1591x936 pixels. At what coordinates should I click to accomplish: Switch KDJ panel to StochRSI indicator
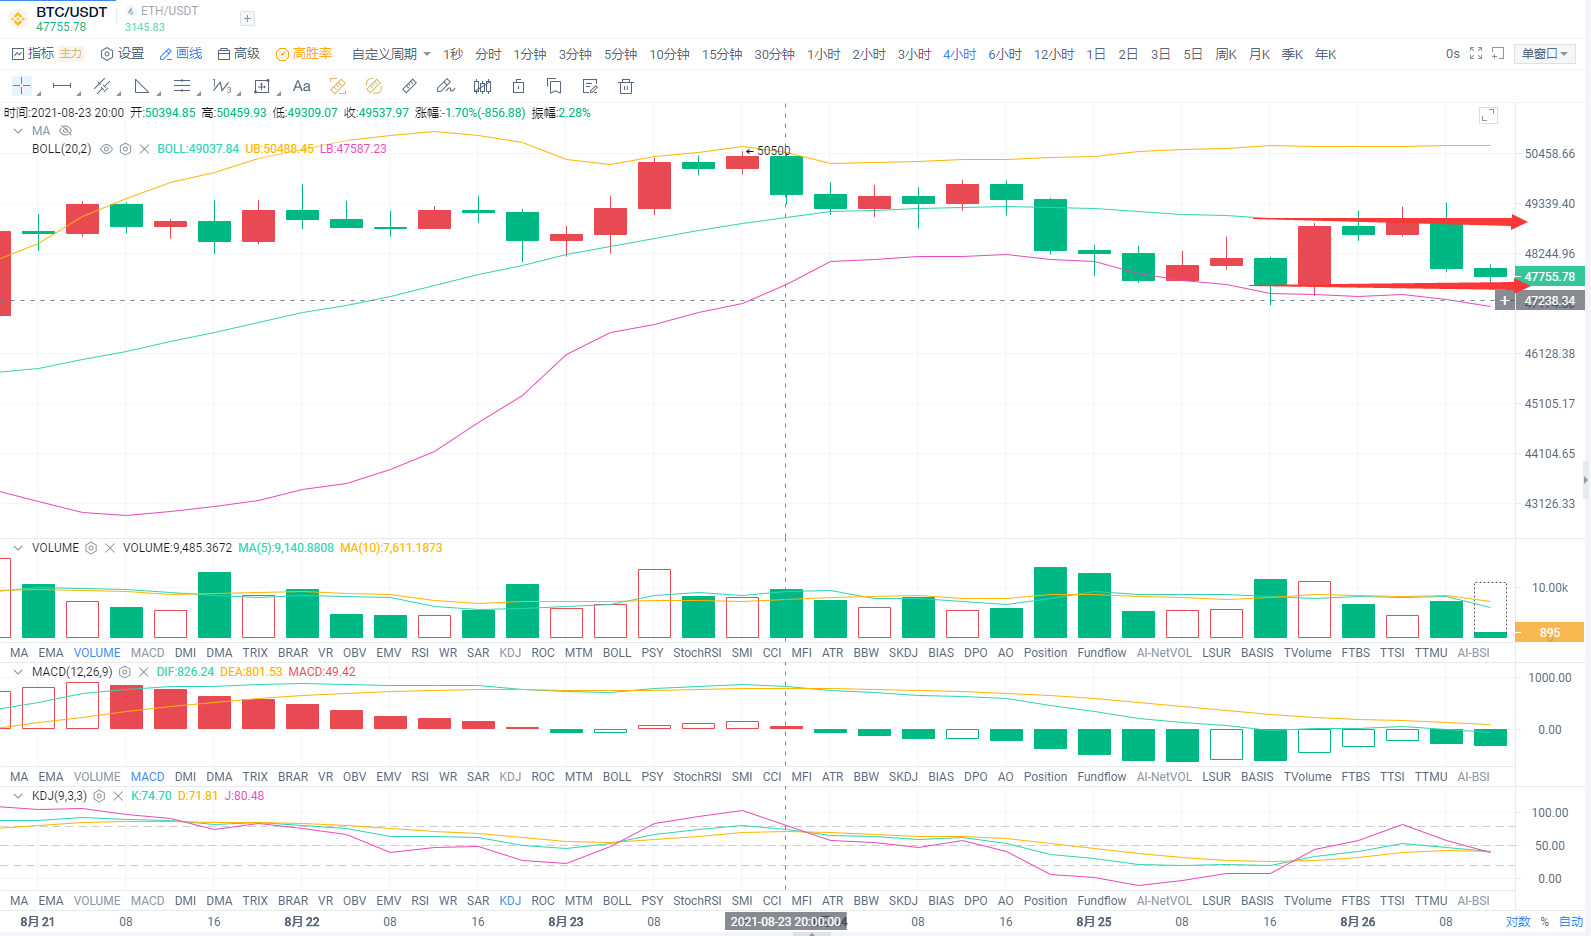coord(697,901)
